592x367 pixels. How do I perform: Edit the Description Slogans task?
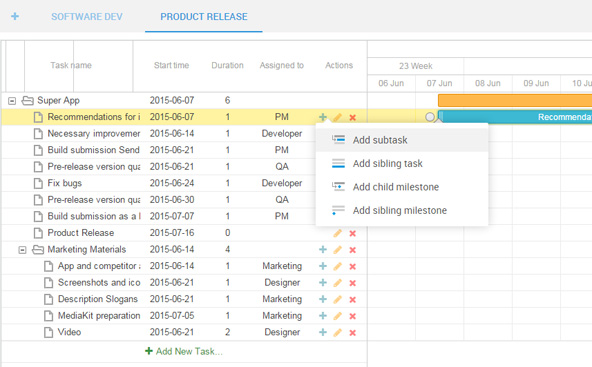point(338,300)
